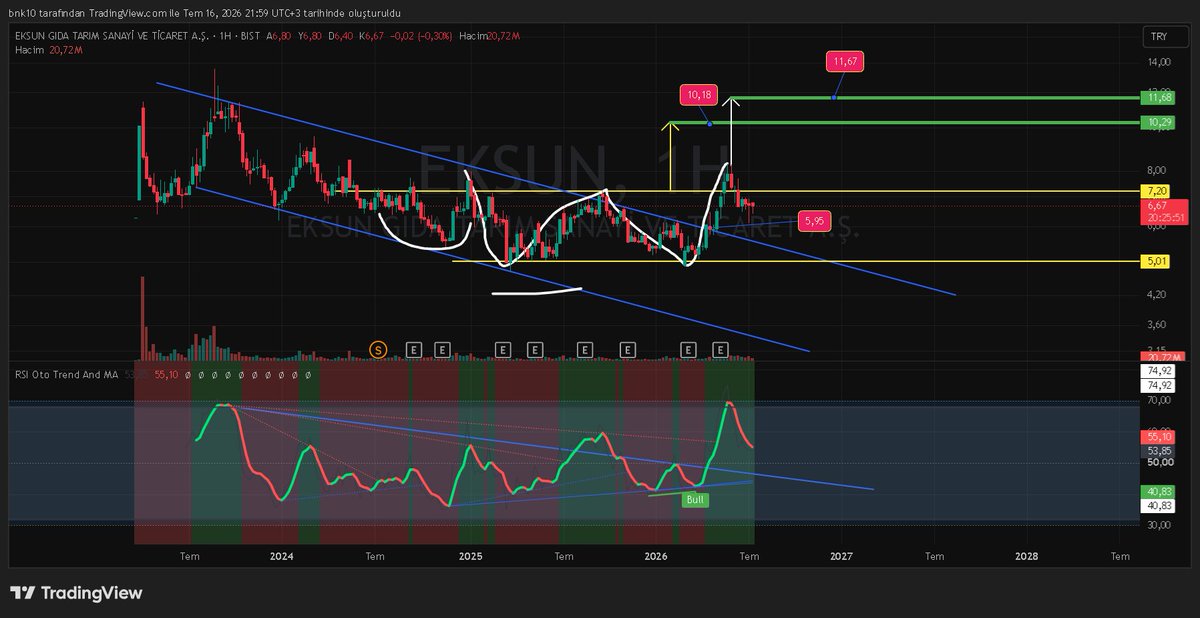The image size is (1200, 618).
Task: Click the 11,67 target price callout
Action: click(843, 62)
